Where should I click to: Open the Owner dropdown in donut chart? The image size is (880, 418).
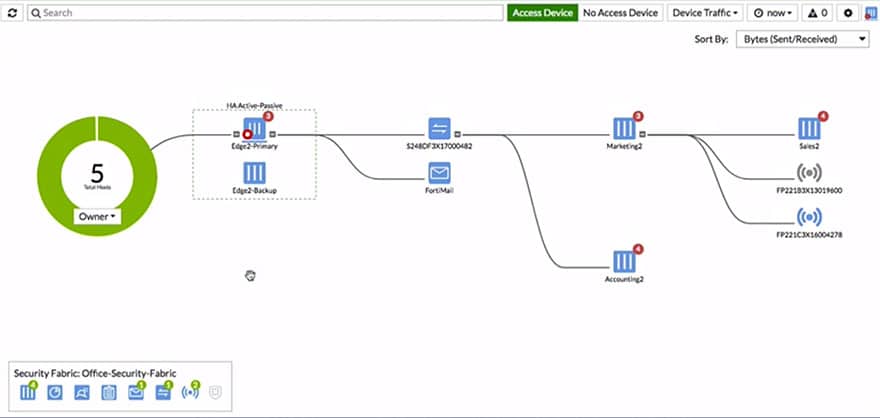[97, 216]
